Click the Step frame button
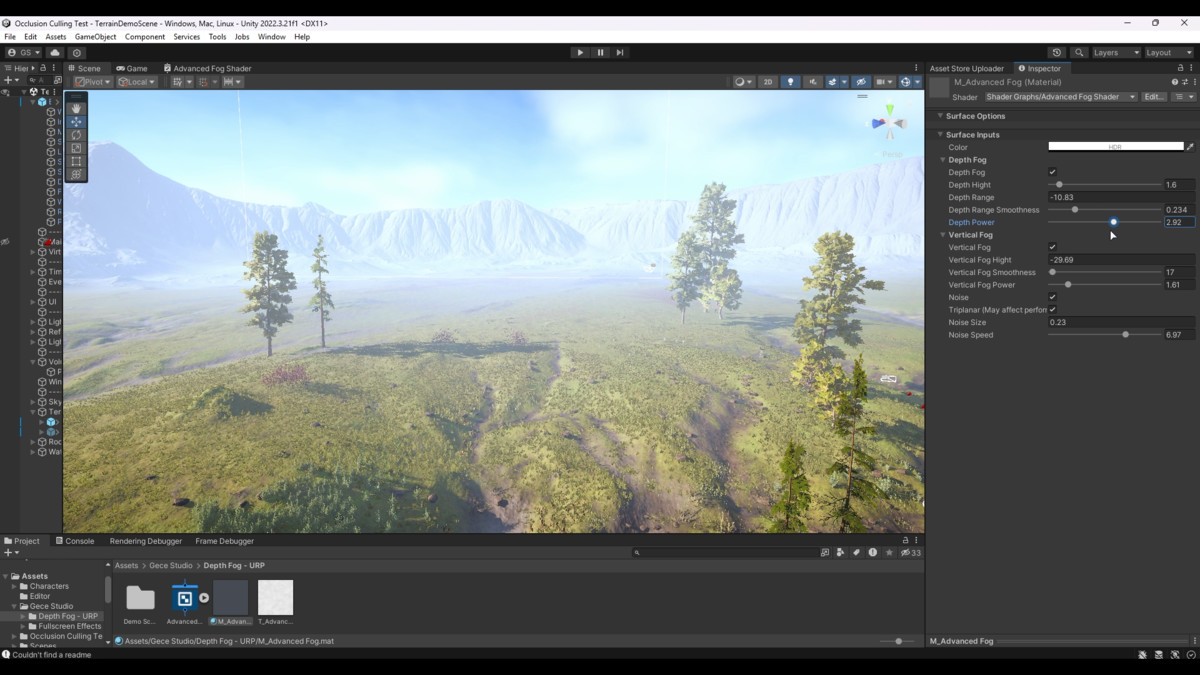The width and height of the screenshot is (1200, 675). (x=620, y=52)
